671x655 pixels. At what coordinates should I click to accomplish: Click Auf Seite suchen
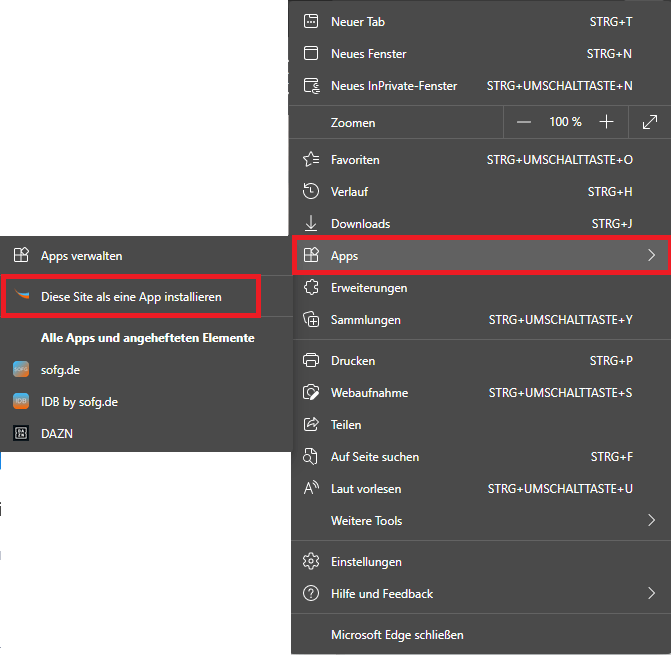[x=374, y=457]
